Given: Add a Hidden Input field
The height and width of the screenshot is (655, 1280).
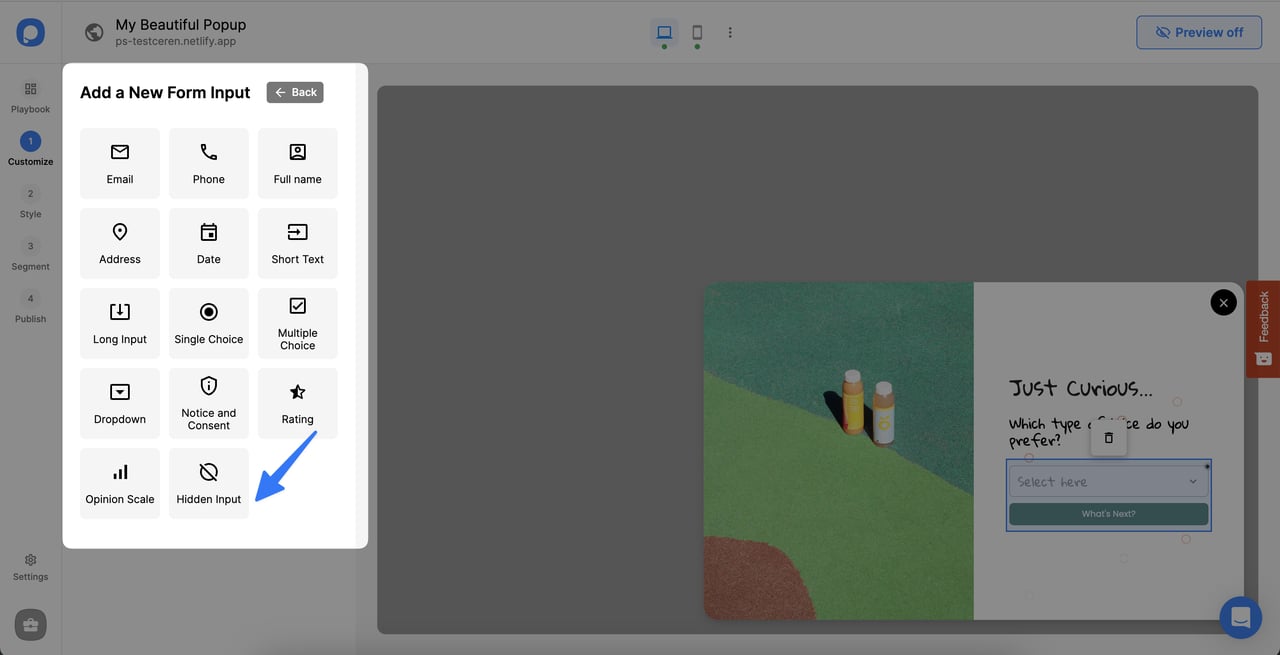Looking at the screenshot, I should 208,482.
